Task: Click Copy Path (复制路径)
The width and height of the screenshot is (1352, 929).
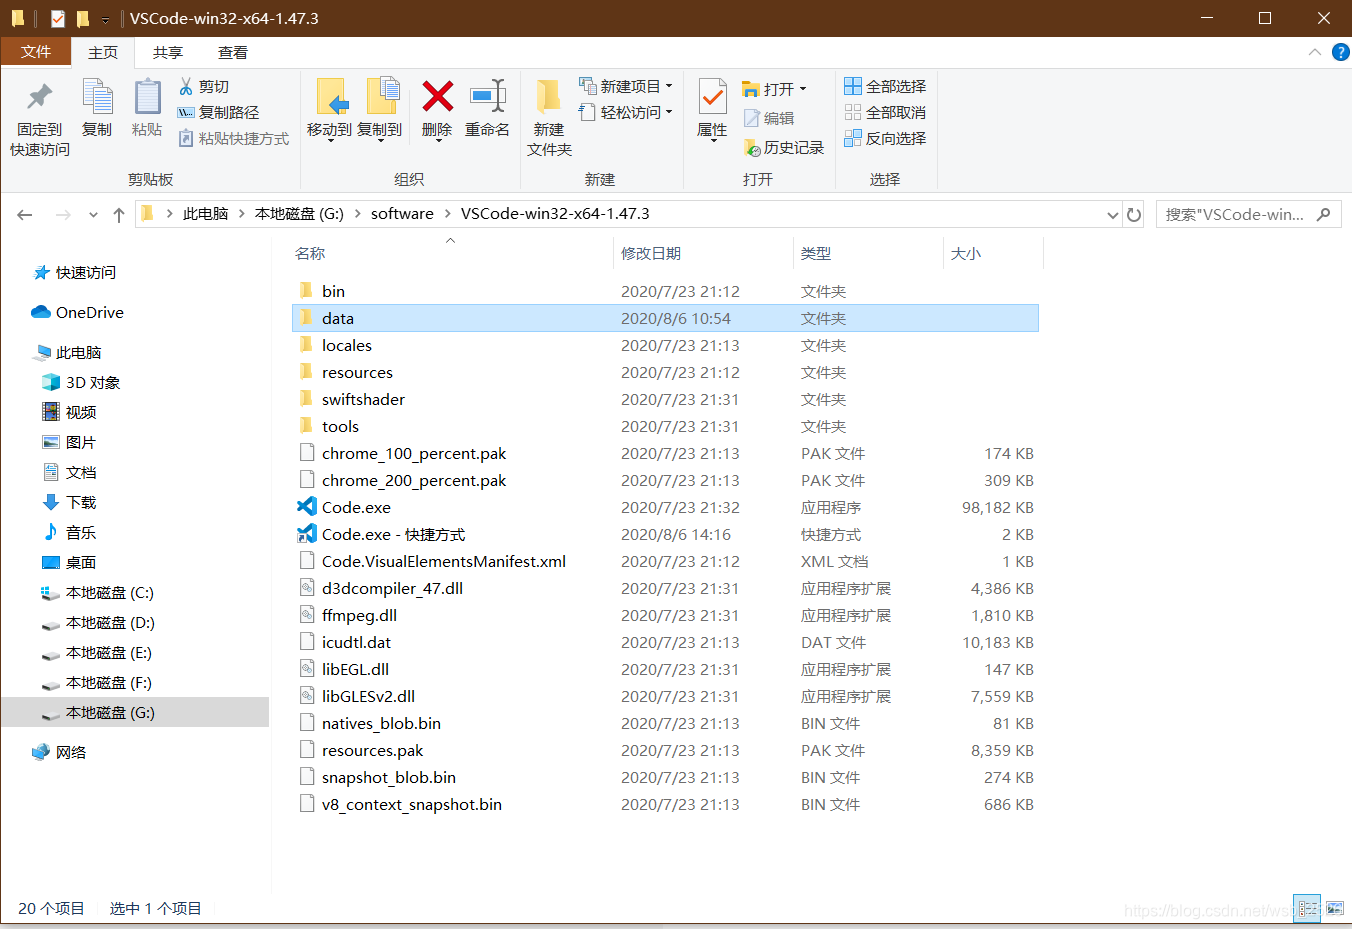Action: pyautogui.click(x=218, y=112)
